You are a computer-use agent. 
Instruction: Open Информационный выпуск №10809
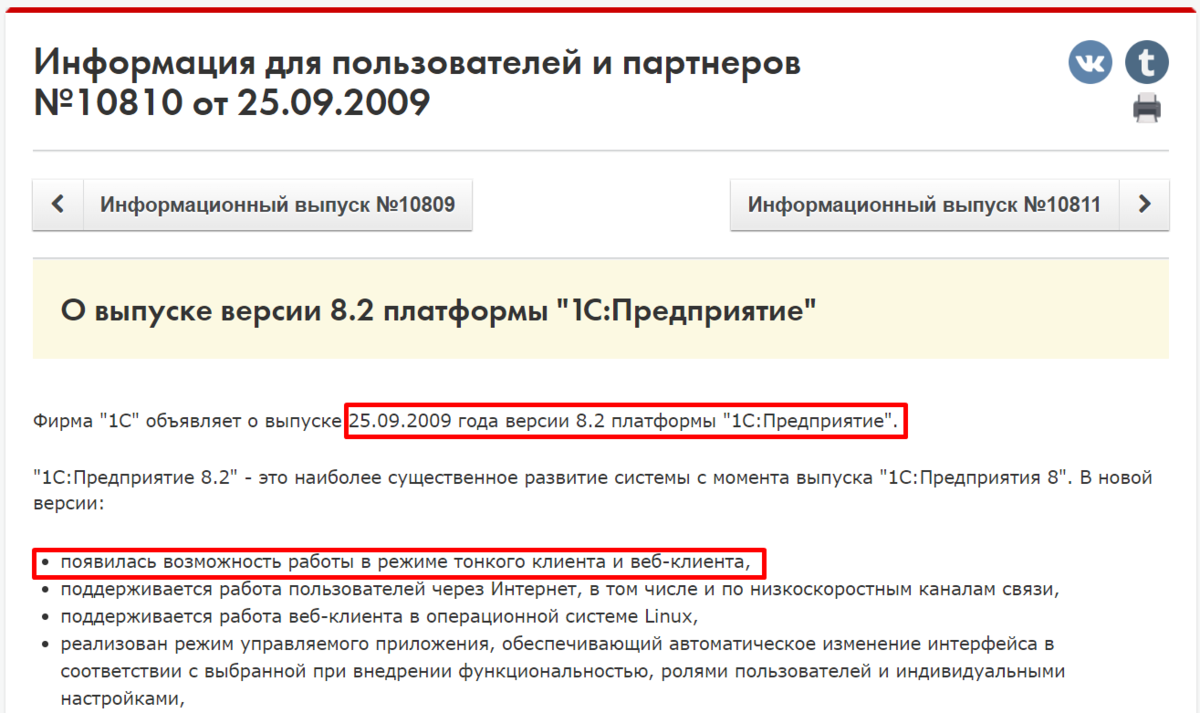click(277, 205)
